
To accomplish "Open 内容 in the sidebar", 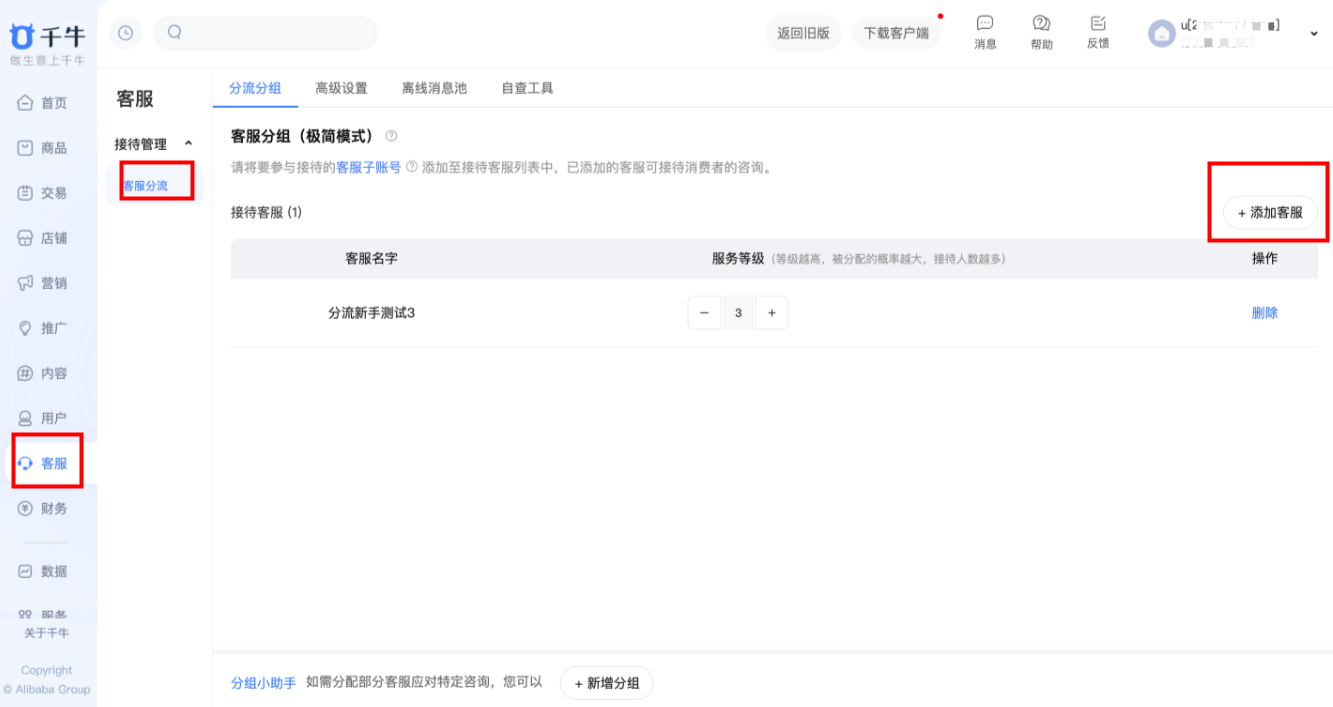I will (43, 373).
